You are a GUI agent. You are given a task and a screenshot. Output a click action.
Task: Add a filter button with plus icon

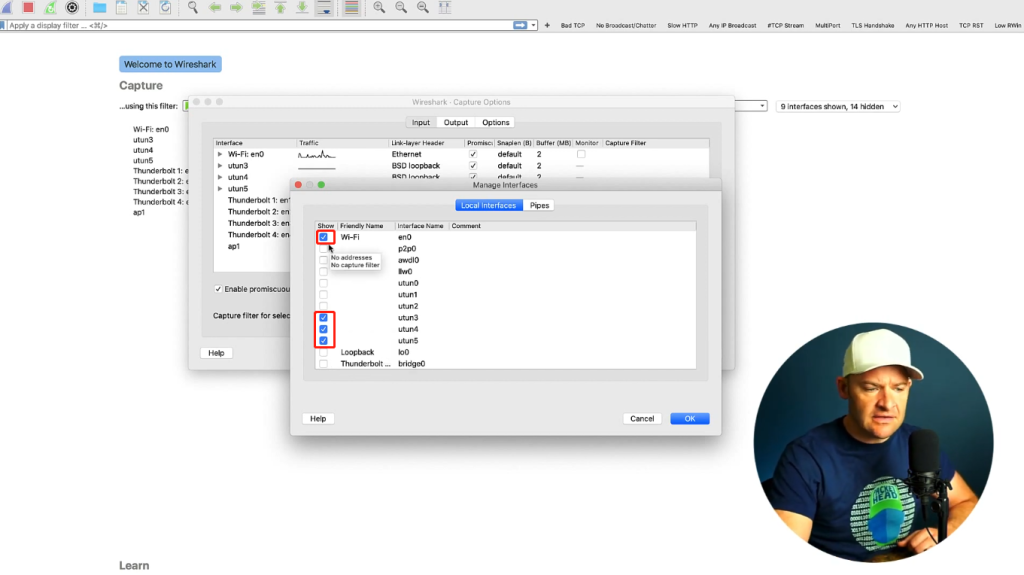[x=547, y=25]
